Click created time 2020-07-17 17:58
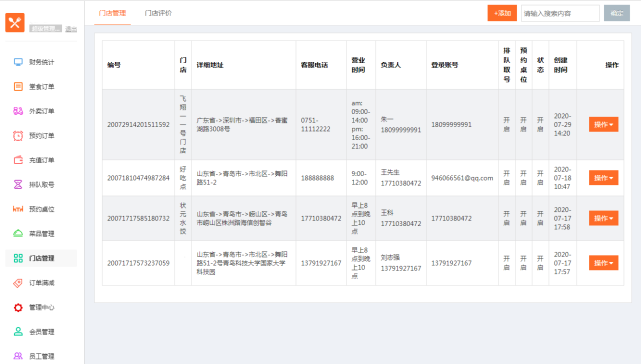 [563, 218]
